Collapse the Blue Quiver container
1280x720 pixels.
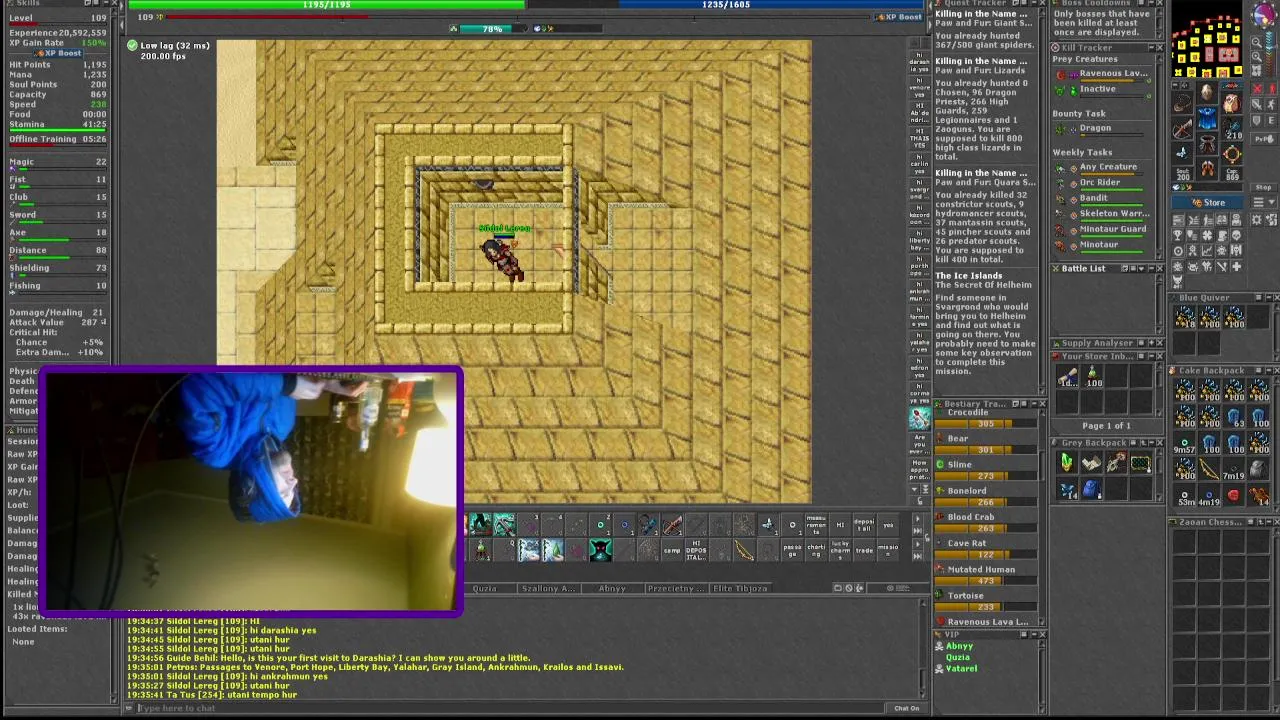[x=1268, y=297]
